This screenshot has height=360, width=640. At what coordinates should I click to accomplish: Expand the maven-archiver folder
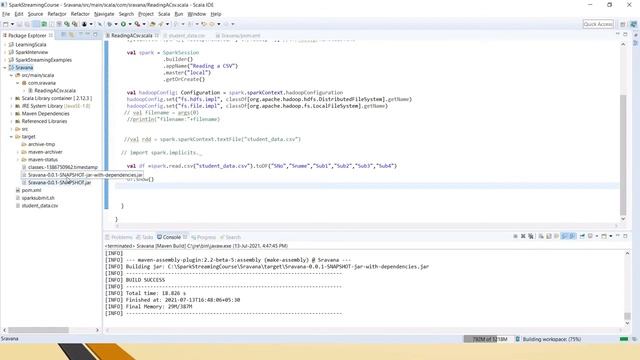[18, 152]
